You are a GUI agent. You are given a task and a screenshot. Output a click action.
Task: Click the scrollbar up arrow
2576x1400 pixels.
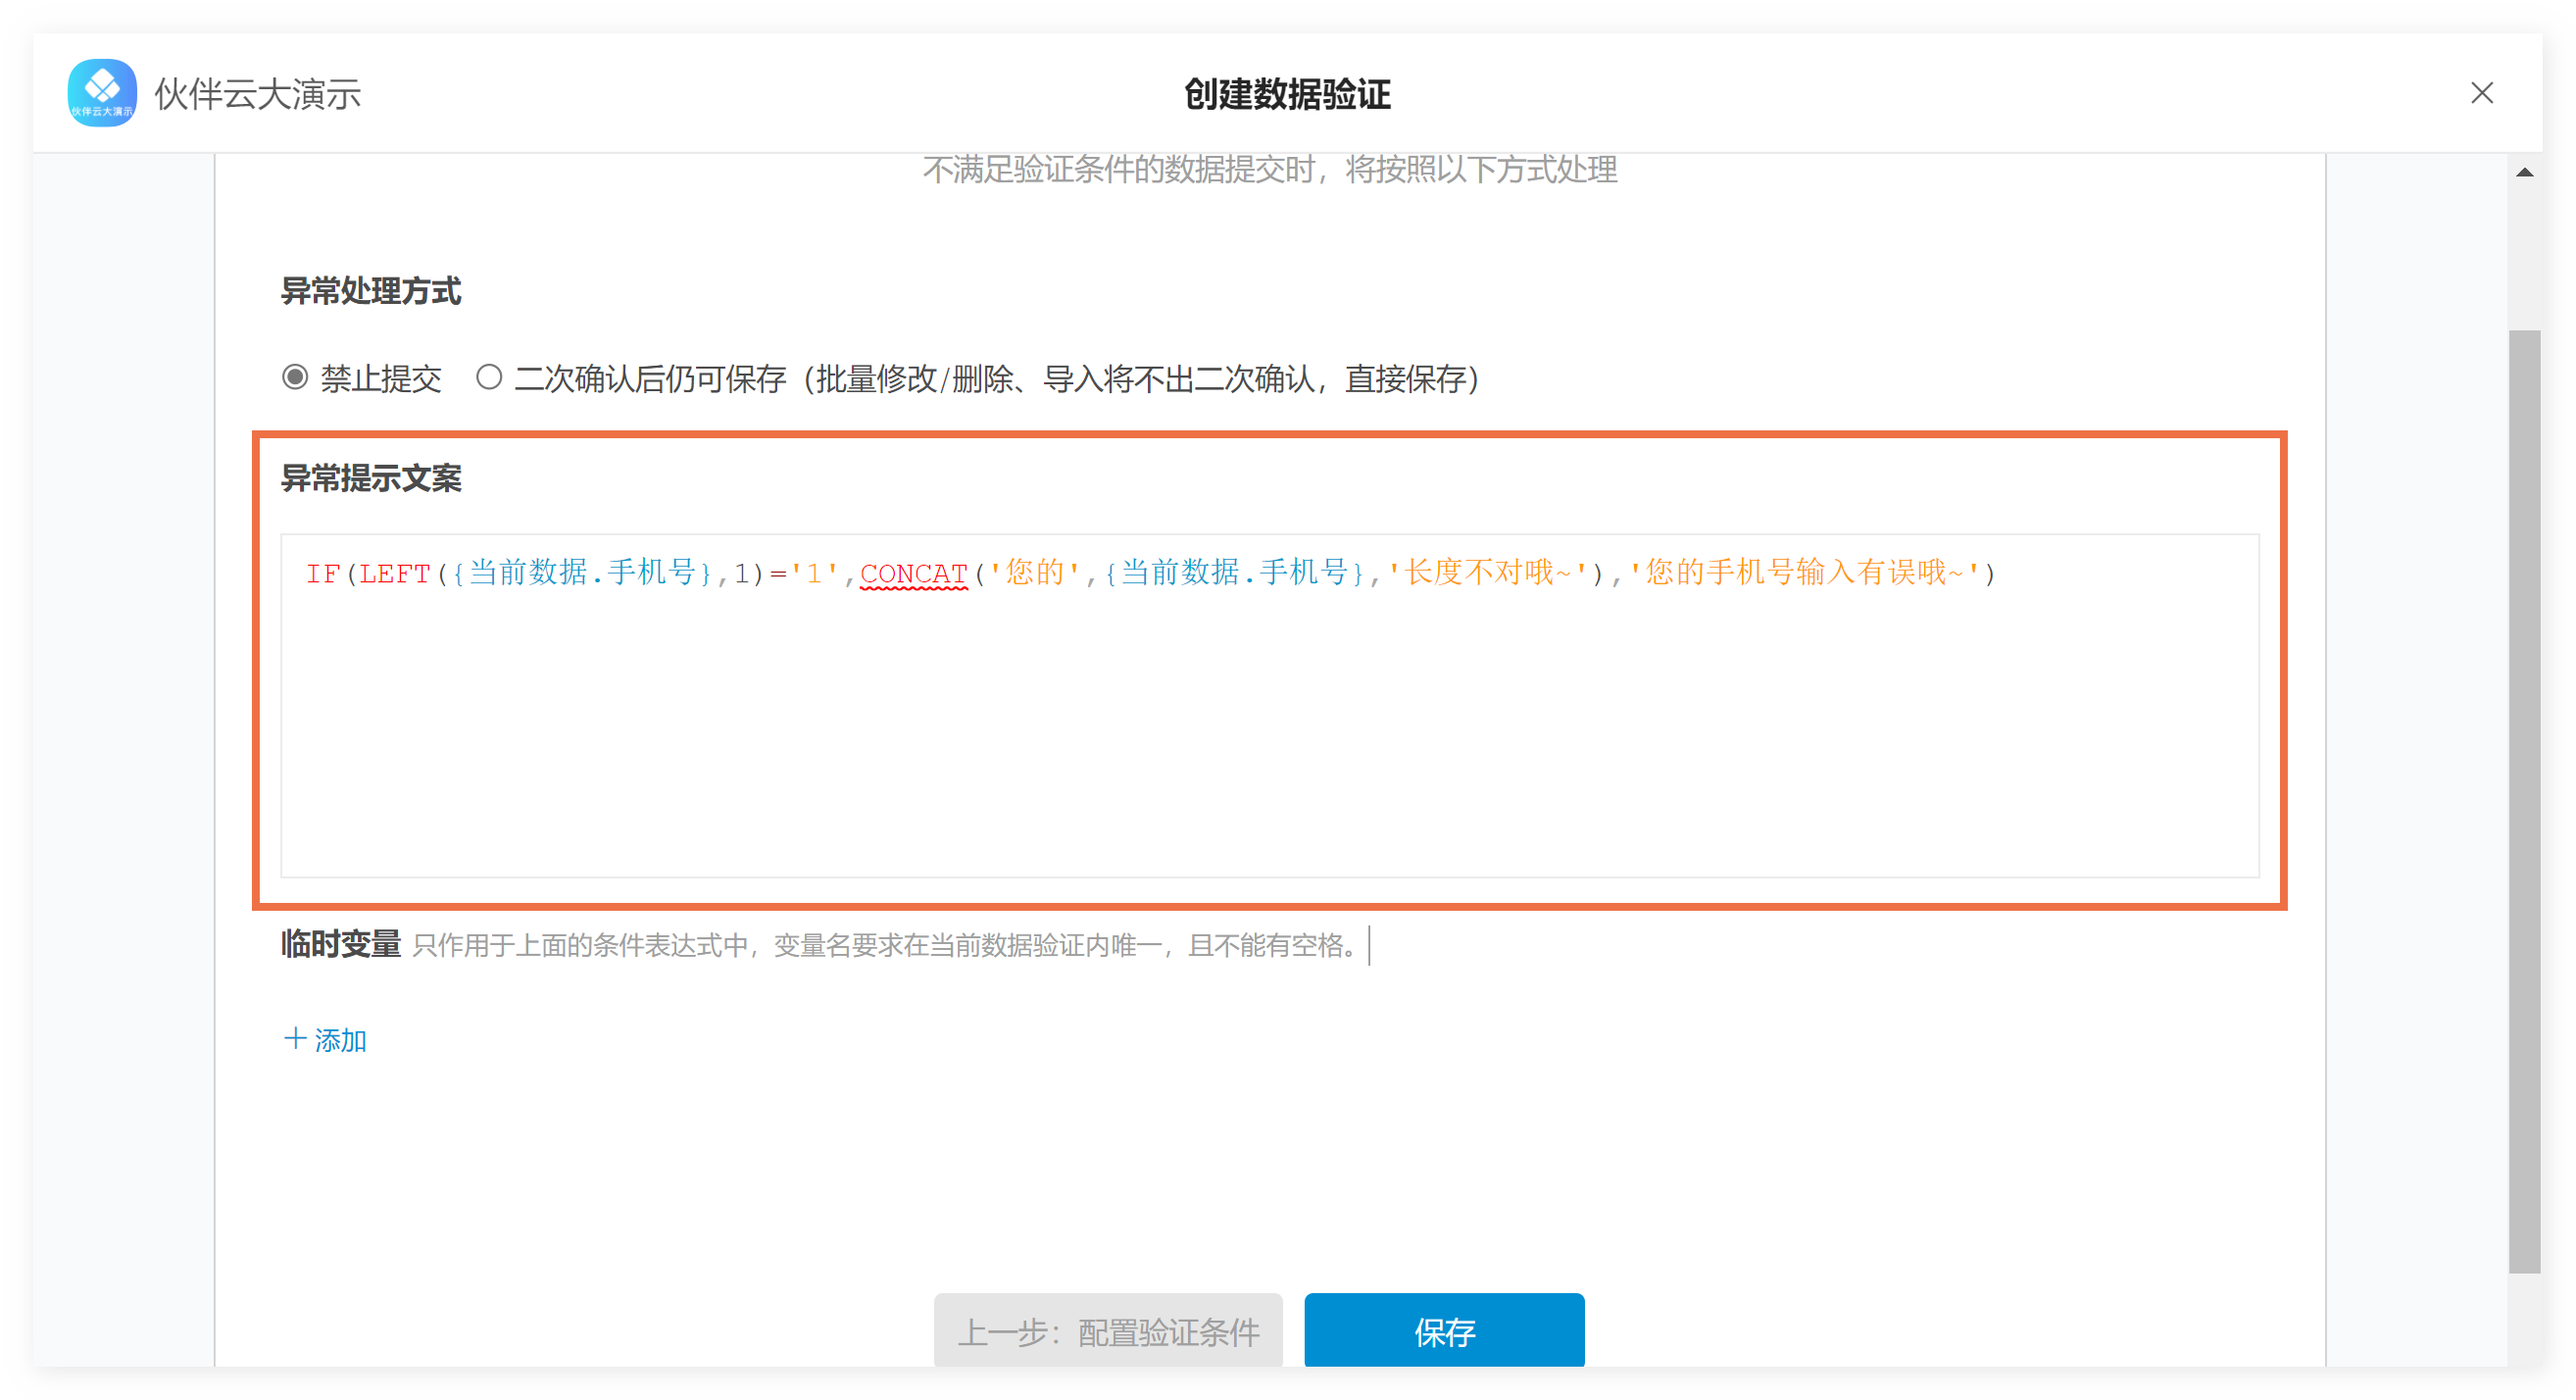tap(2524, 173)
